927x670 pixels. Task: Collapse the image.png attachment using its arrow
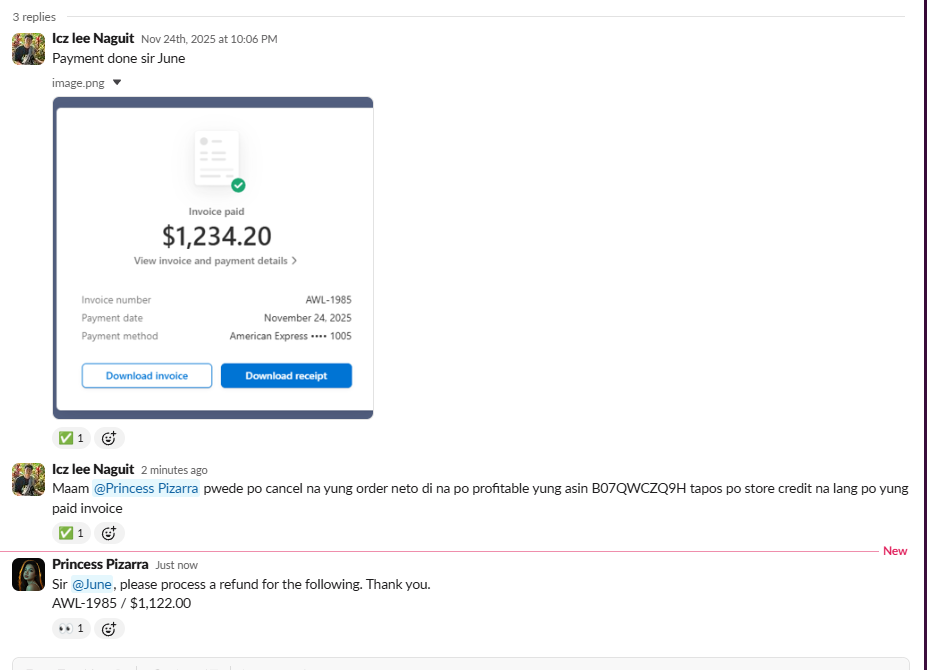click(117, 83)
